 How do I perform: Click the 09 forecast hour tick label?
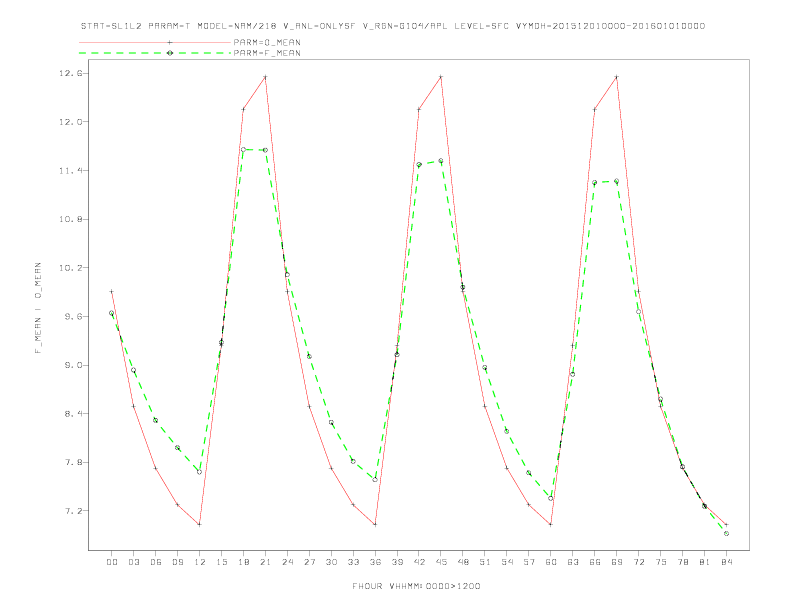[177, 562]
